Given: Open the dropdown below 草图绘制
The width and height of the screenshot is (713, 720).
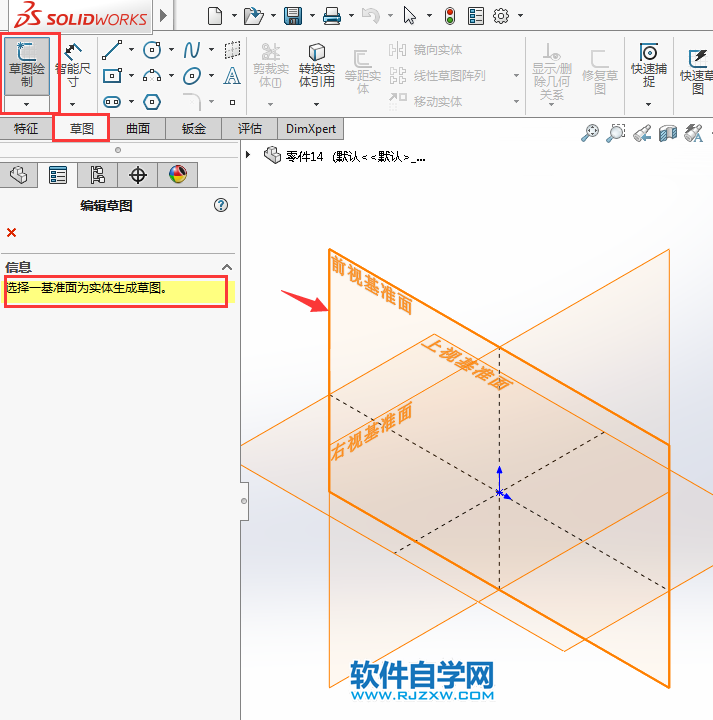Looking at the screenshot, I should pos(27,104).
